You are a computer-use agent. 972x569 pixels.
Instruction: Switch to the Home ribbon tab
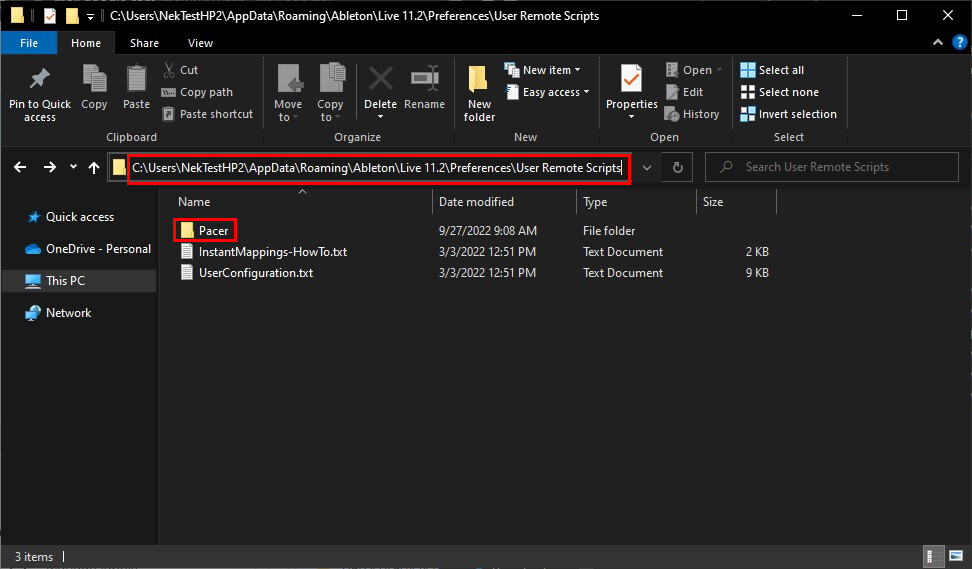tap(86, 43)
